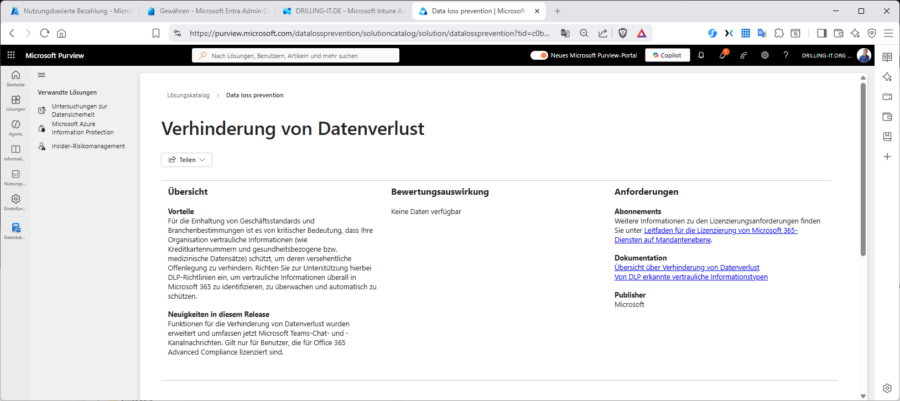Image resolution: width=900 pixels, height=401 pixels.
Task: Add item with plus in browser side panel
Action: pos(887,157)
